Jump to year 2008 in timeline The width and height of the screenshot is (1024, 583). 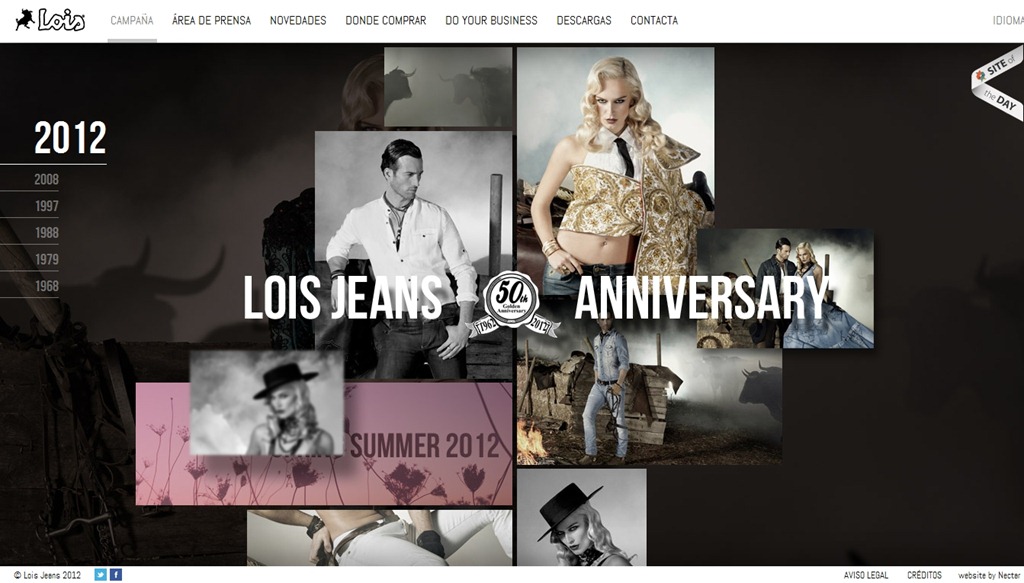(x=46, y=180)
